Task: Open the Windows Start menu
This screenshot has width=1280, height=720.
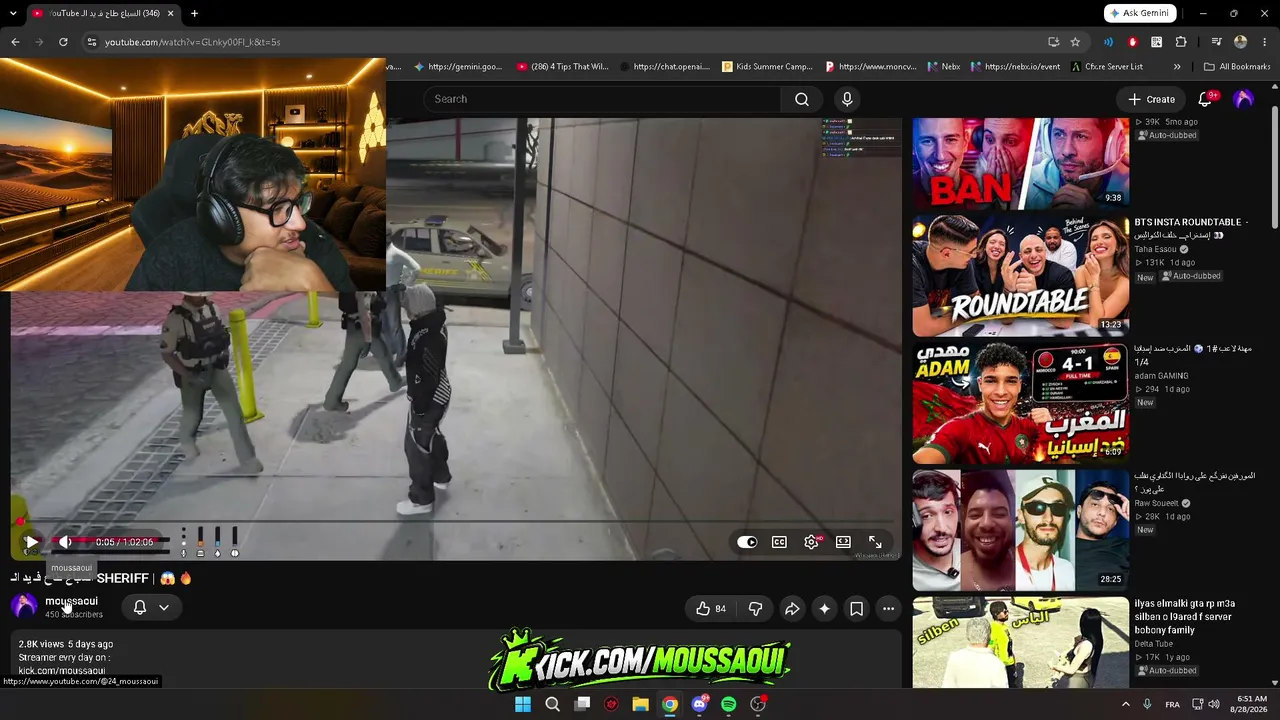Action: pos(522,704)
